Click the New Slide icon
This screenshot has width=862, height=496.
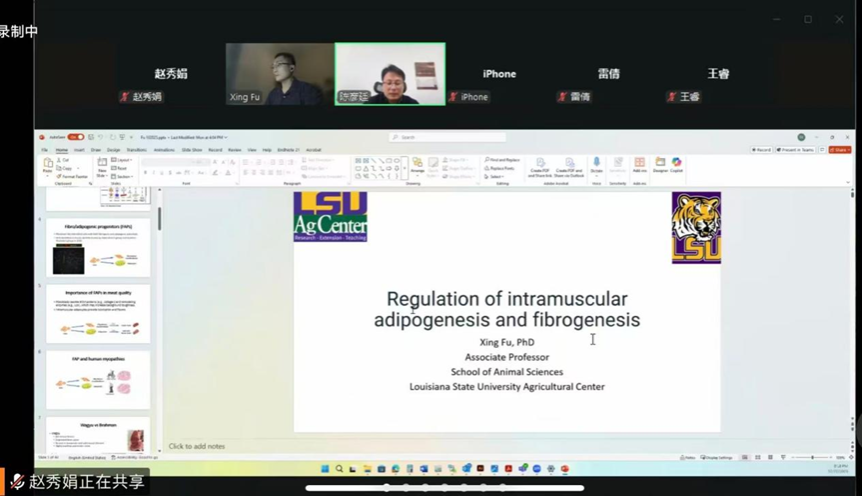tap(102, 165)
